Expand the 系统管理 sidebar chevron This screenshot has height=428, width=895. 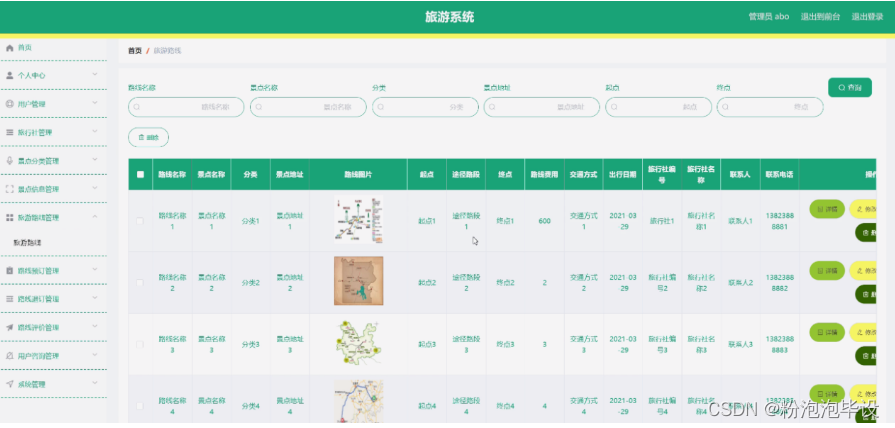[95, 383]
